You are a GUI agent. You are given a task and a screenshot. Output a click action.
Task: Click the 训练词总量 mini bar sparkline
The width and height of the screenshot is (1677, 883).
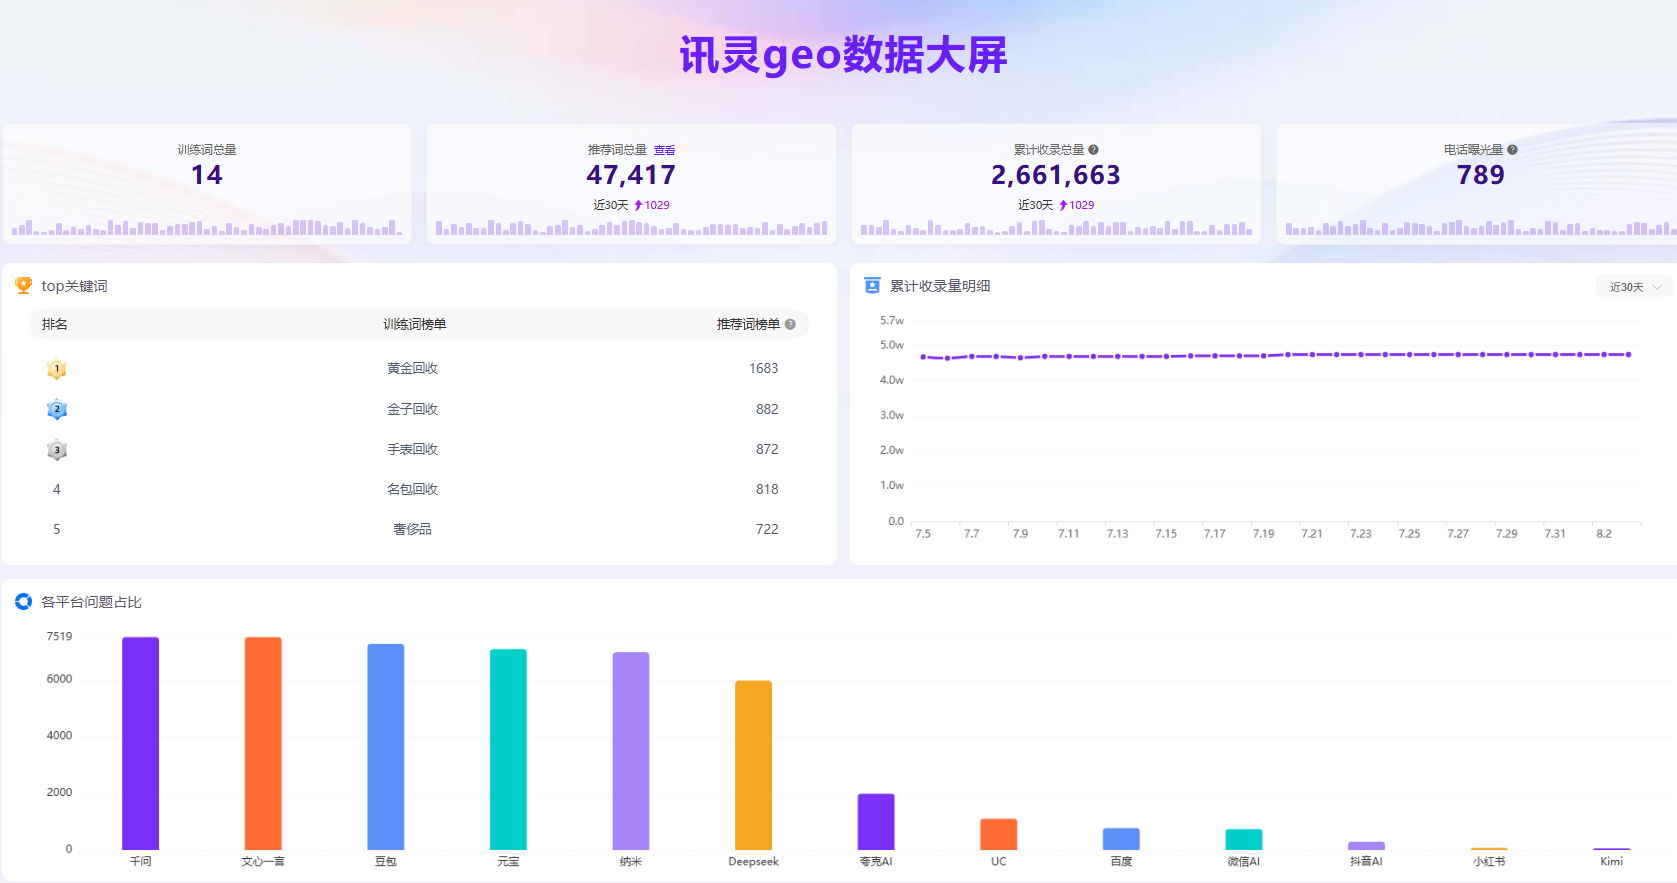pyautogui.click(x=207, y=228)
